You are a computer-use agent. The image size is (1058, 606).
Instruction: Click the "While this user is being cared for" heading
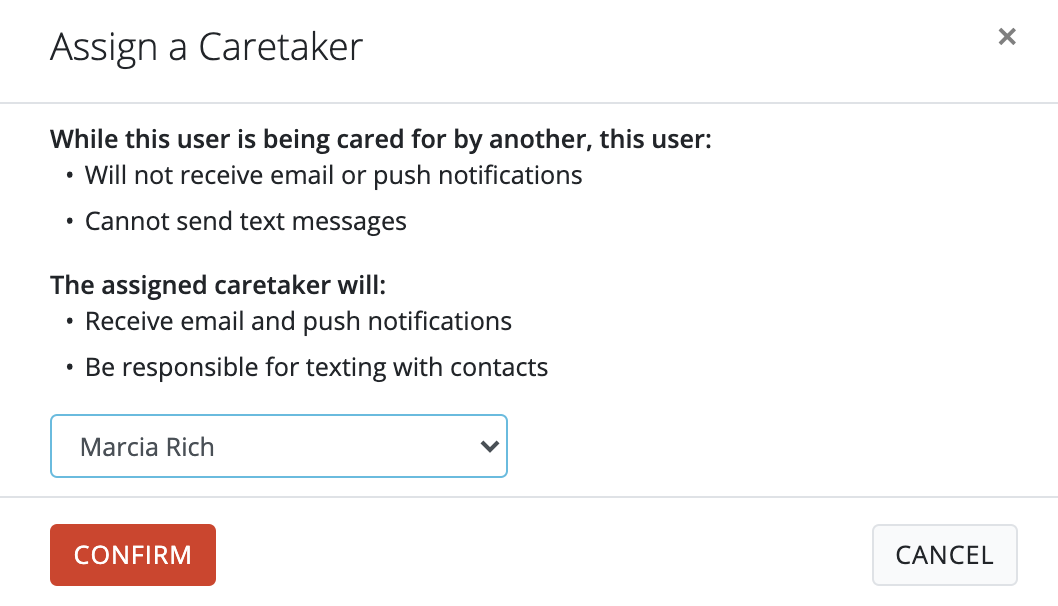[380, 139]
